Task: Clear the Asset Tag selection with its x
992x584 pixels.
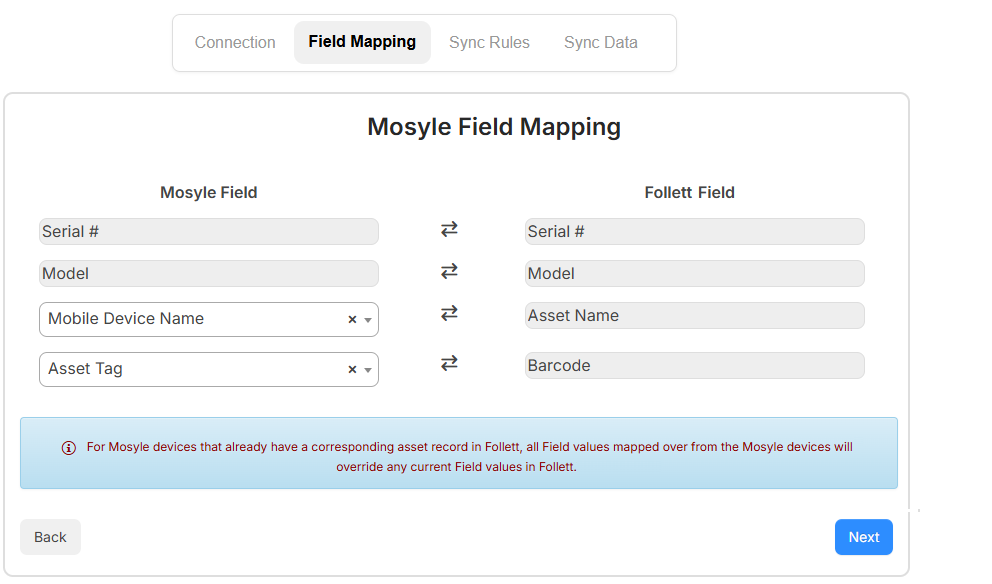Action: coord(352,369)
